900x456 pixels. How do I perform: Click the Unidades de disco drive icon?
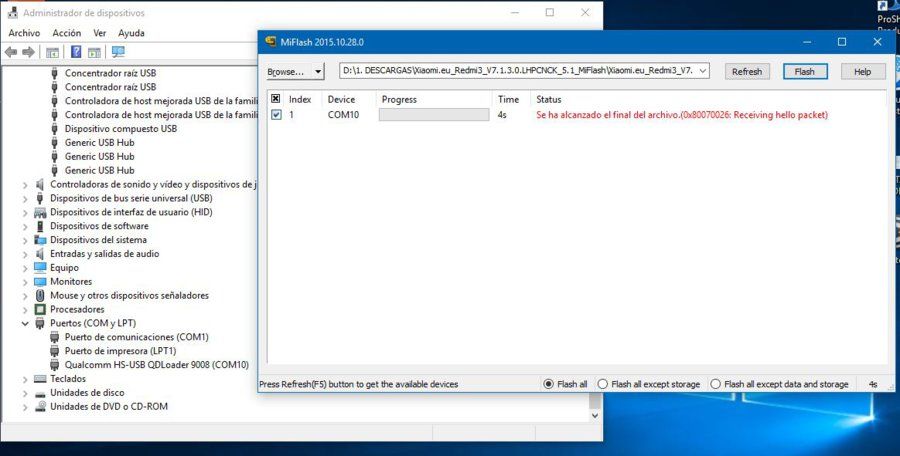click(40, 393)
